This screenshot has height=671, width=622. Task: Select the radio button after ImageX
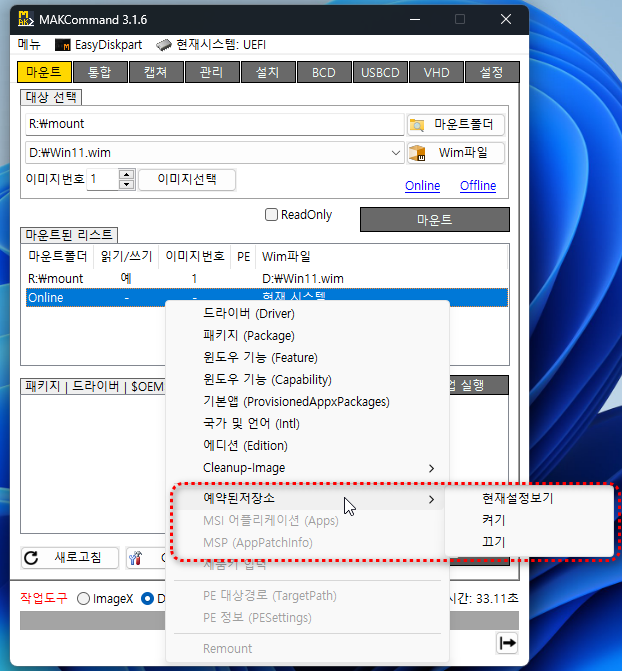click(x=147, y=599)
